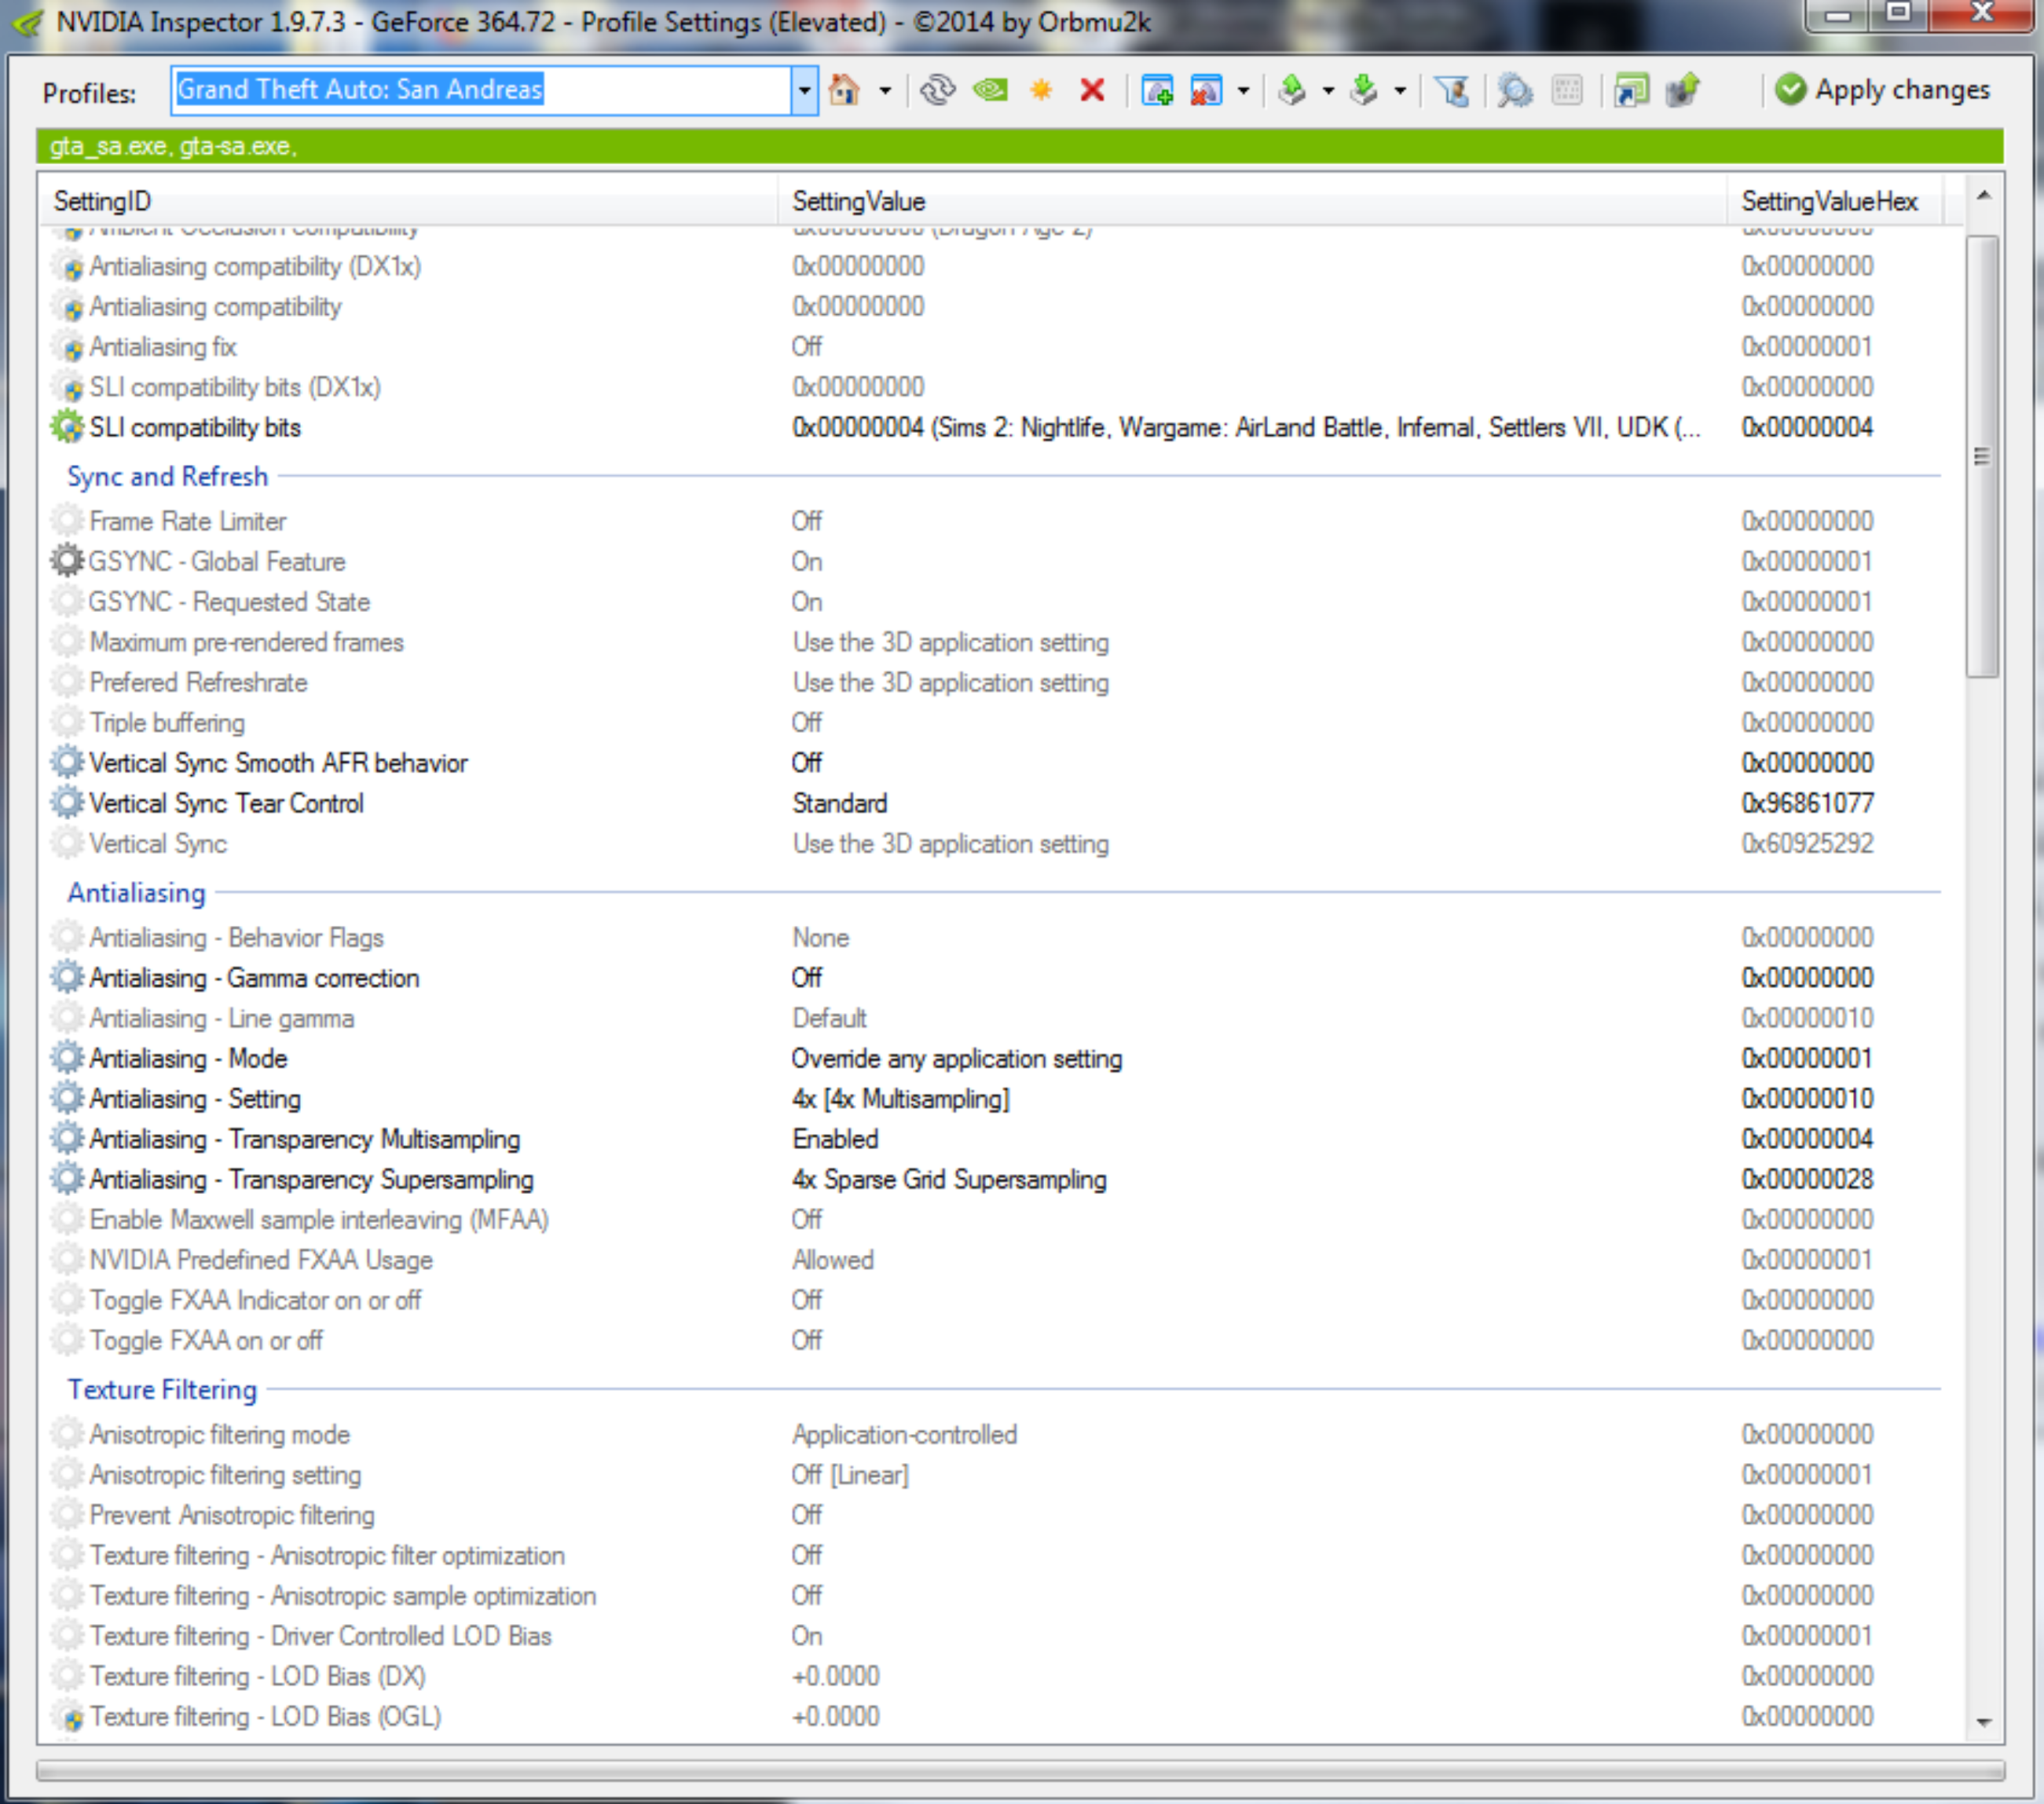Click the green NVIDIA logo icon
Image resolution: width=2044 pixels, height=1804 pixels.
(x=990, y=90)
